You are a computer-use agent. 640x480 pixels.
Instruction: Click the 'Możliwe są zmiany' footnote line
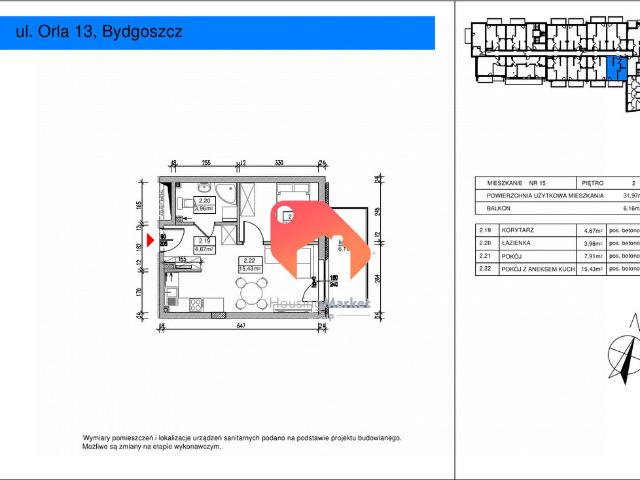(x=151, y=447)
